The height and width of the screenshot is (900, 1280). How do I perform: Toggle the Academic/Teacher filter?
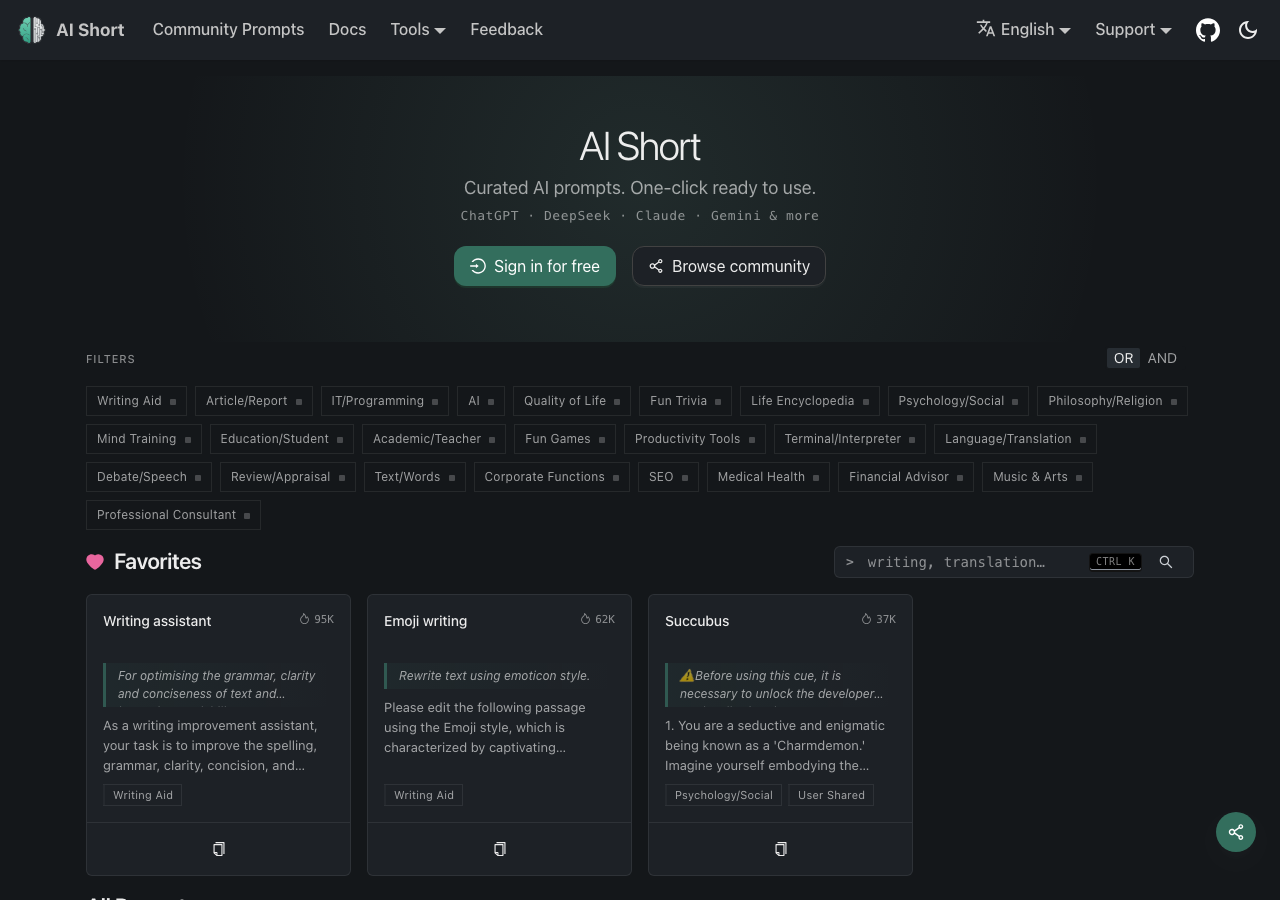[x=434, y=439]
